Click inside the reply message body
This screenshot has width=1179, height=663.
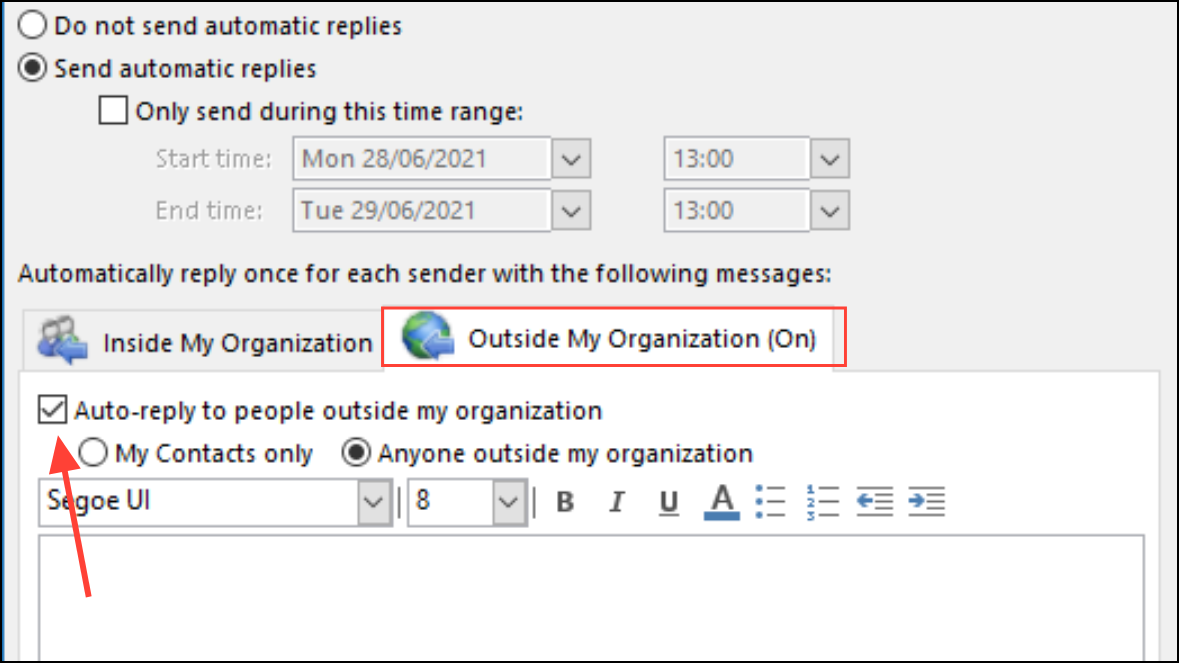(x=590, y=595)
